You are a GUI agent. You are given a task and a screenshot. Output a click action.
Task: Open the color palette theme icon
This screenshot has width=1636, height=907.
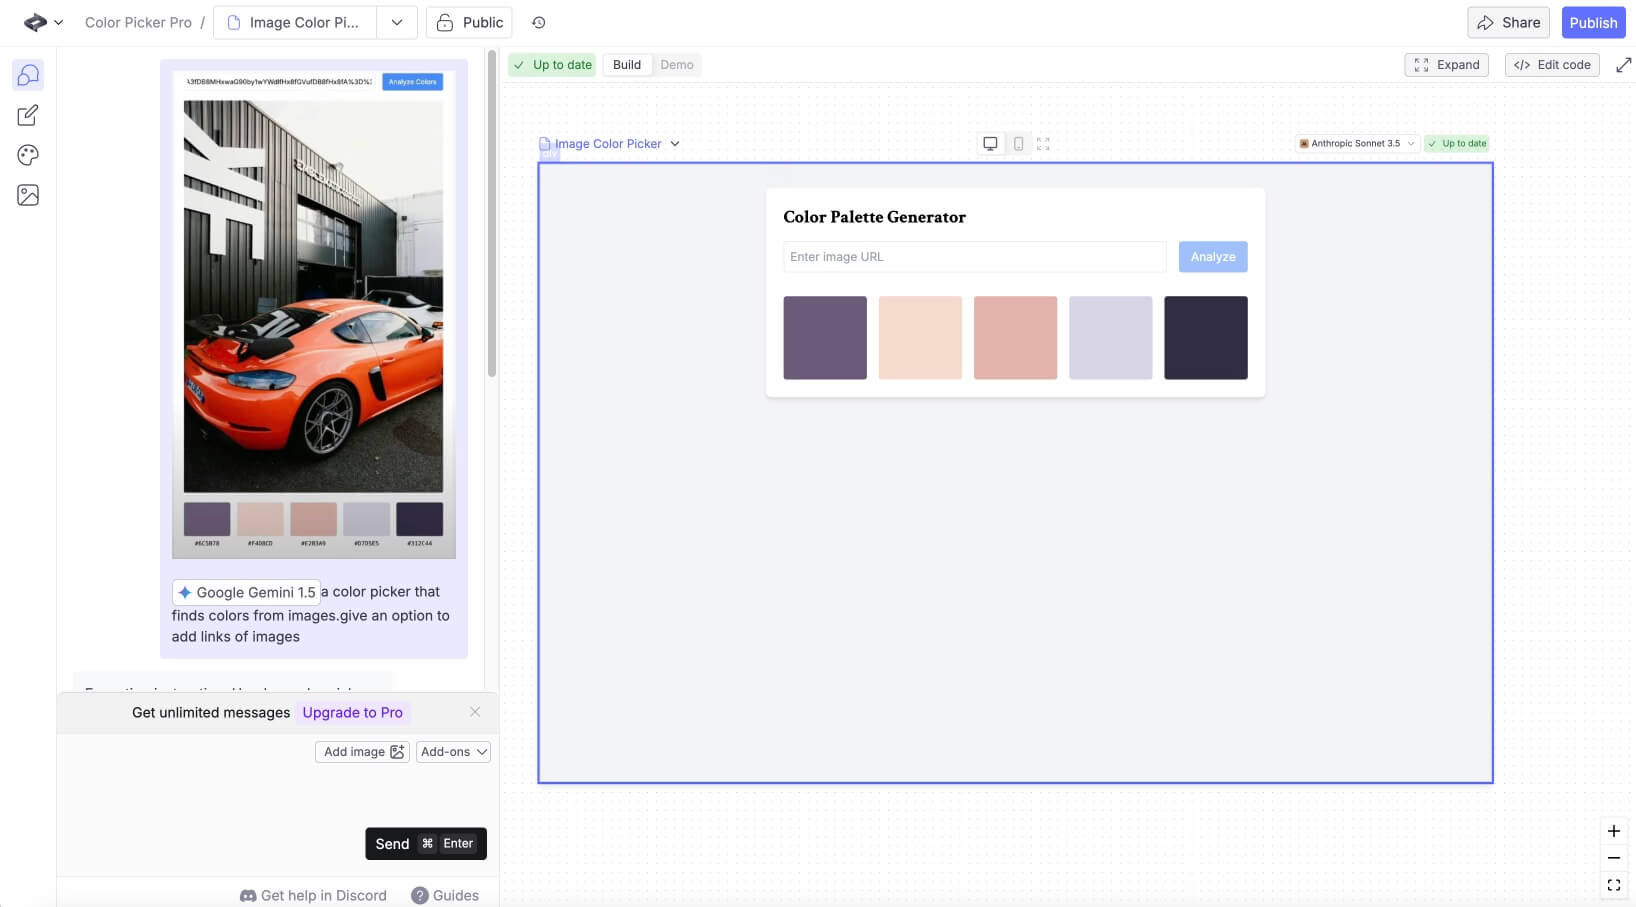point(28,155)
